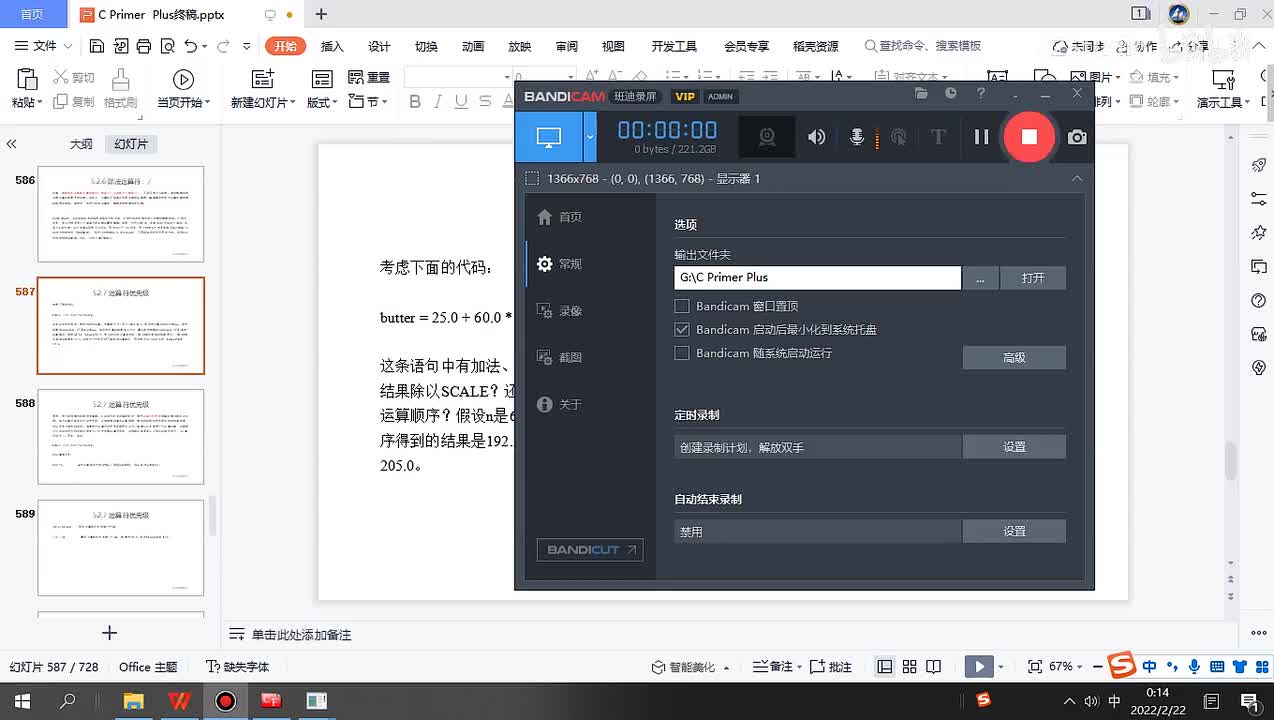Pause the Bandicam recording
The image size is (1274, 720).
[x=981, y=138]
